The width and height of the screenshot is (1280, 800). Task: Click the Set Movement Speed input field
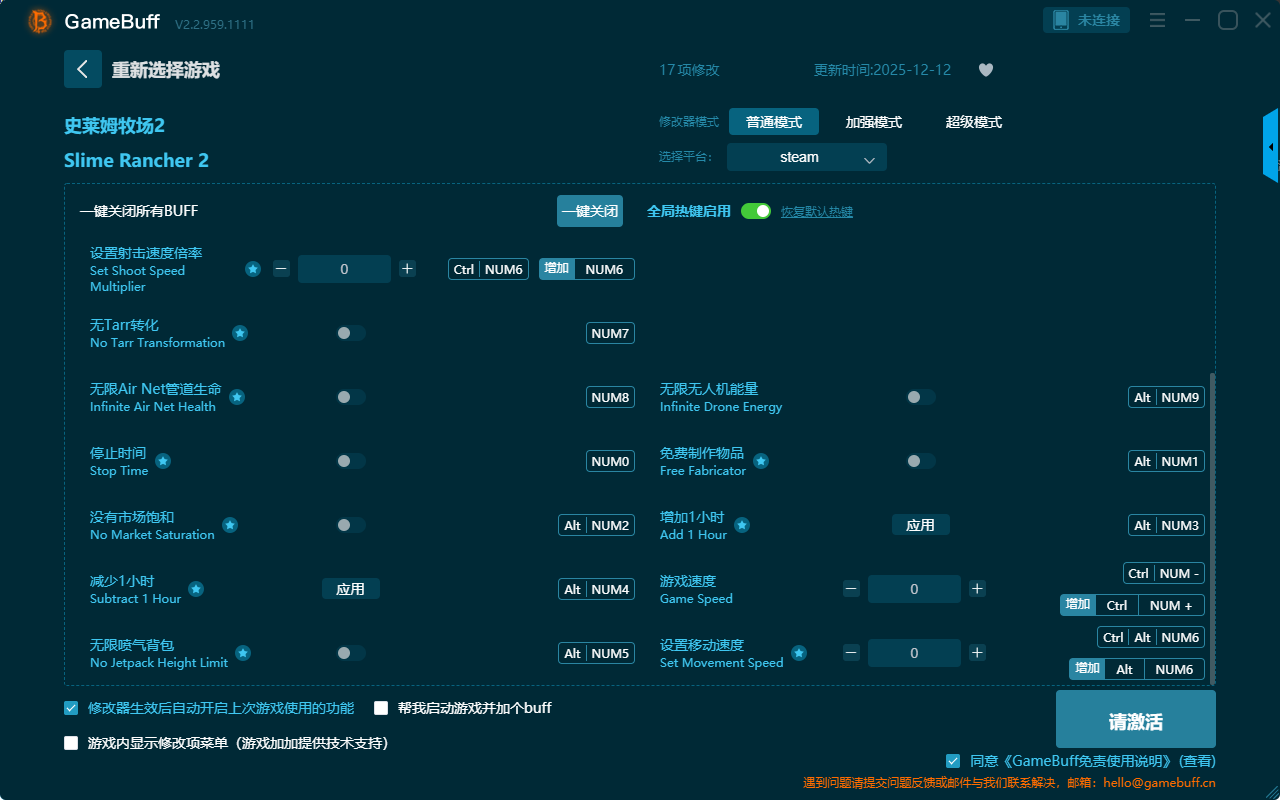[x=914, y=653]
